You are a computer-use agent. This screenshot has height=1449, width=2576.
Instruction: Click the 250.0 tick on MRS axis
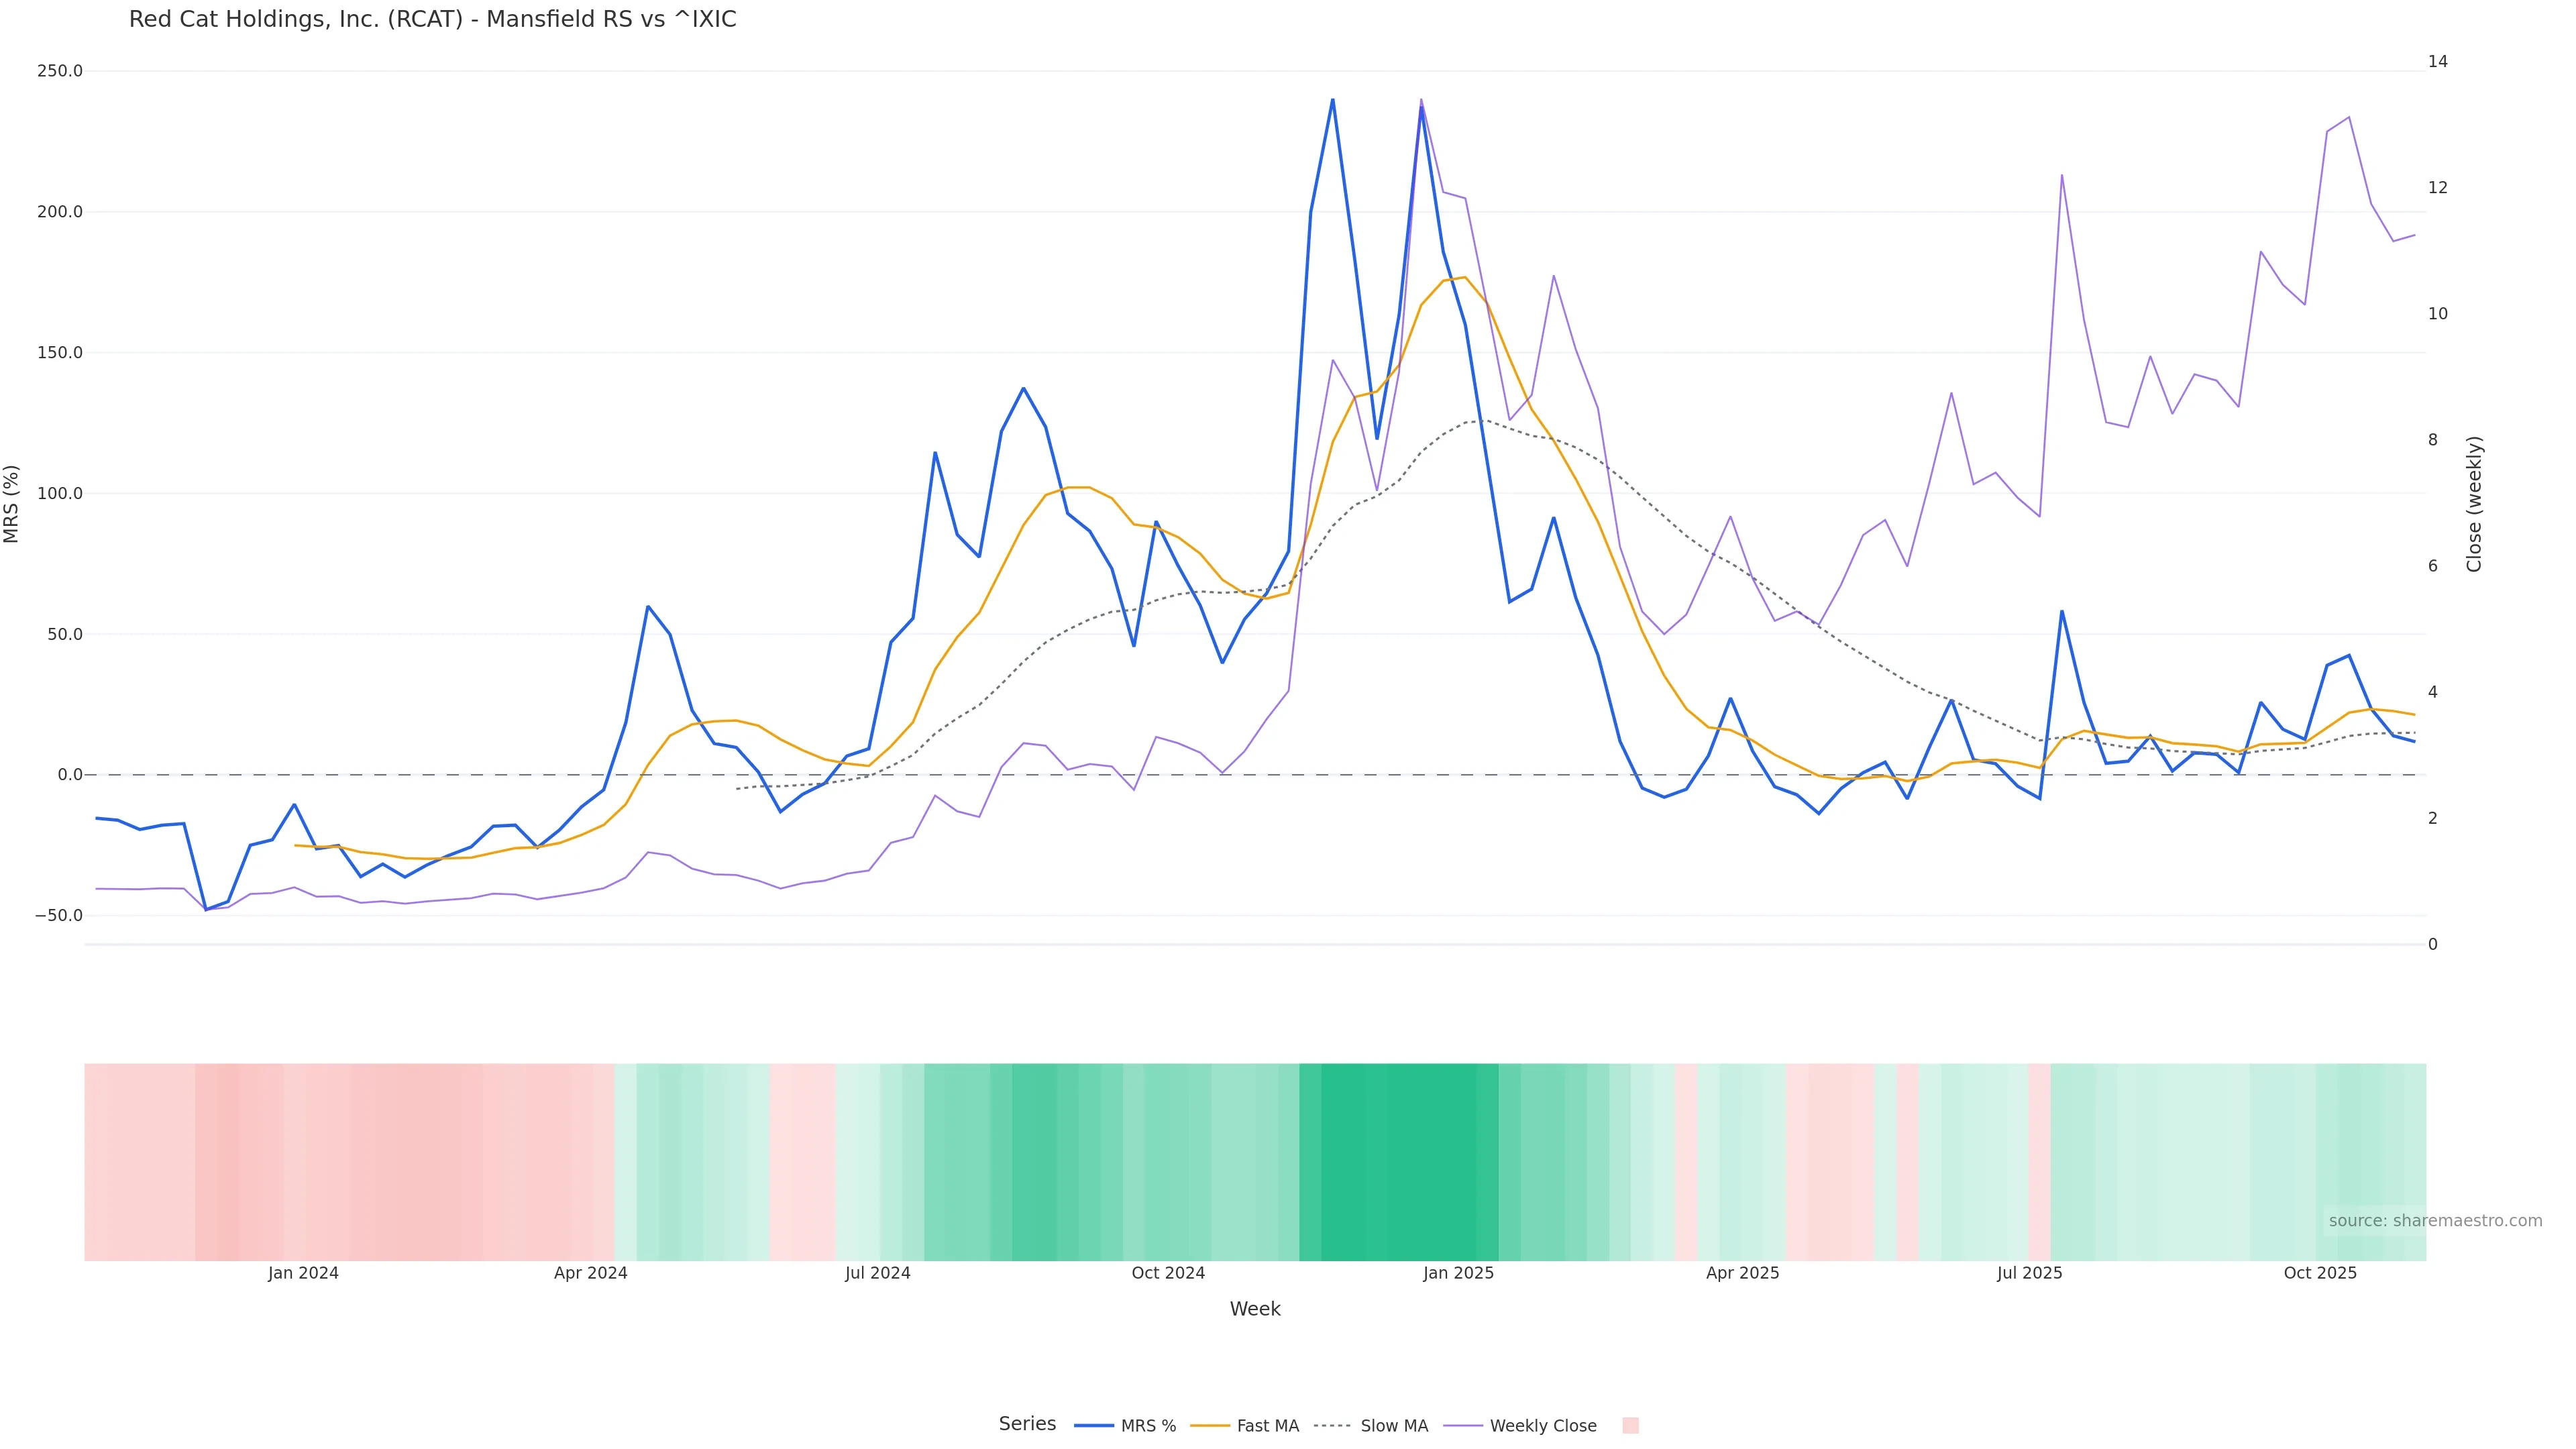coord(59,71)
